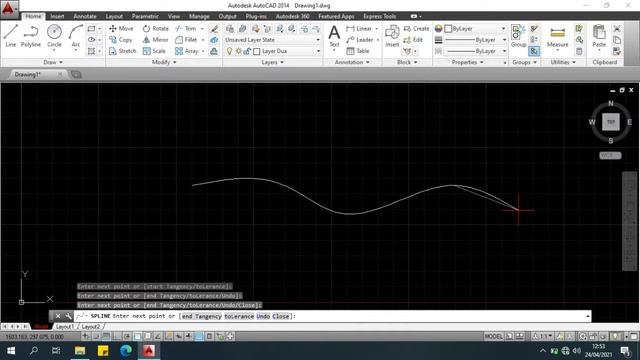Open the Home ribbon tab

click(33, 16)
